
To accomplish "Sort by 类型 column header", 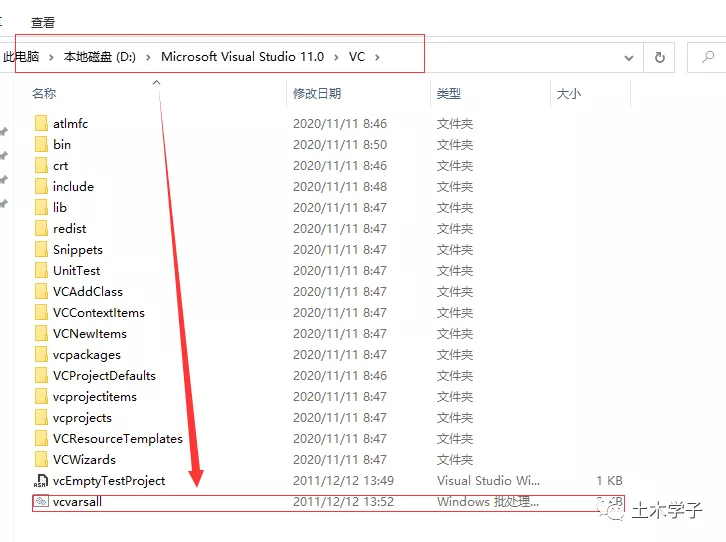I will [x=449, y=93].
